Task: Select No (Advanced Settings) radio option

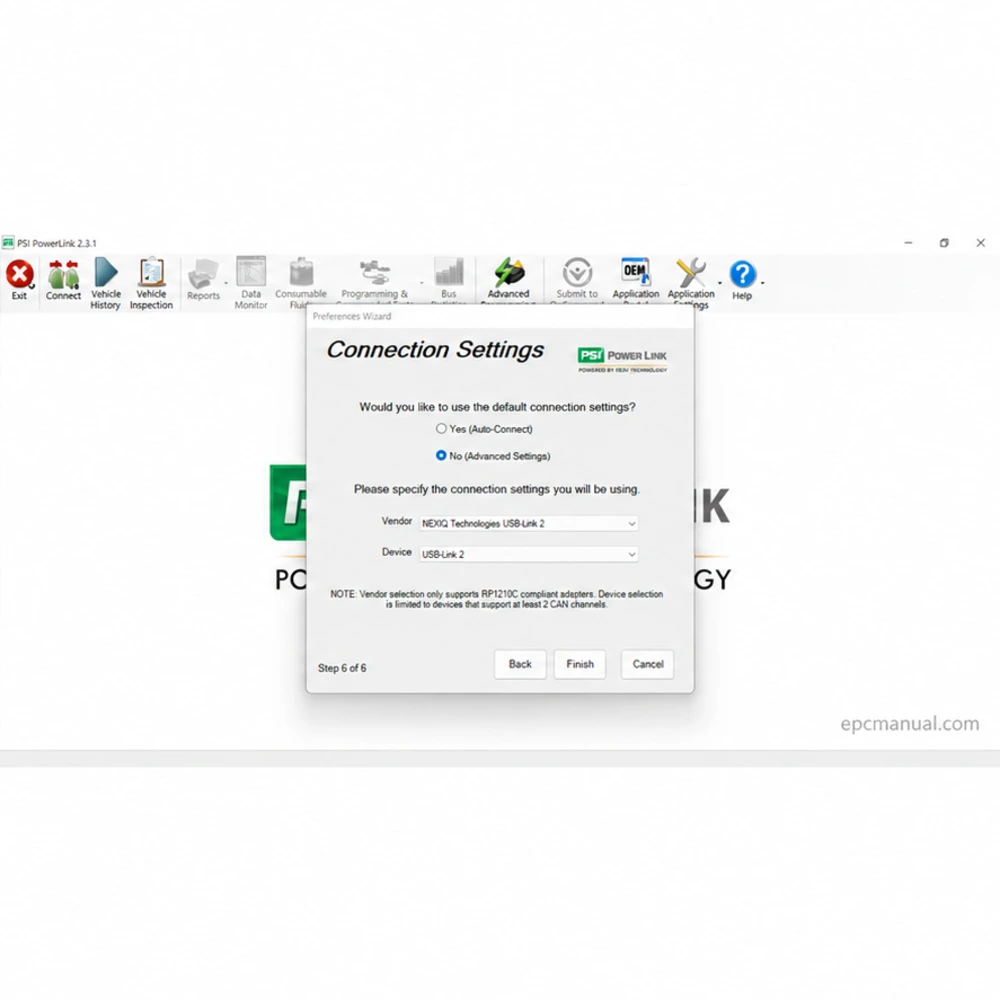Action: pyautogui.click(x=441, y=455)
